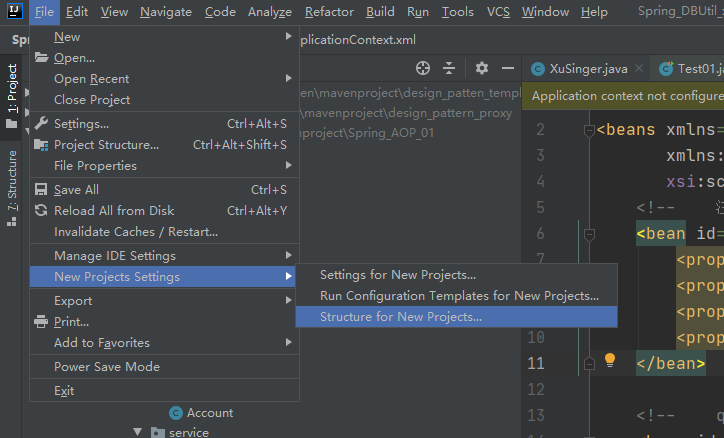Open the VCS menu
This screenshot has width=724, height=438.
[x=498, y=12]
